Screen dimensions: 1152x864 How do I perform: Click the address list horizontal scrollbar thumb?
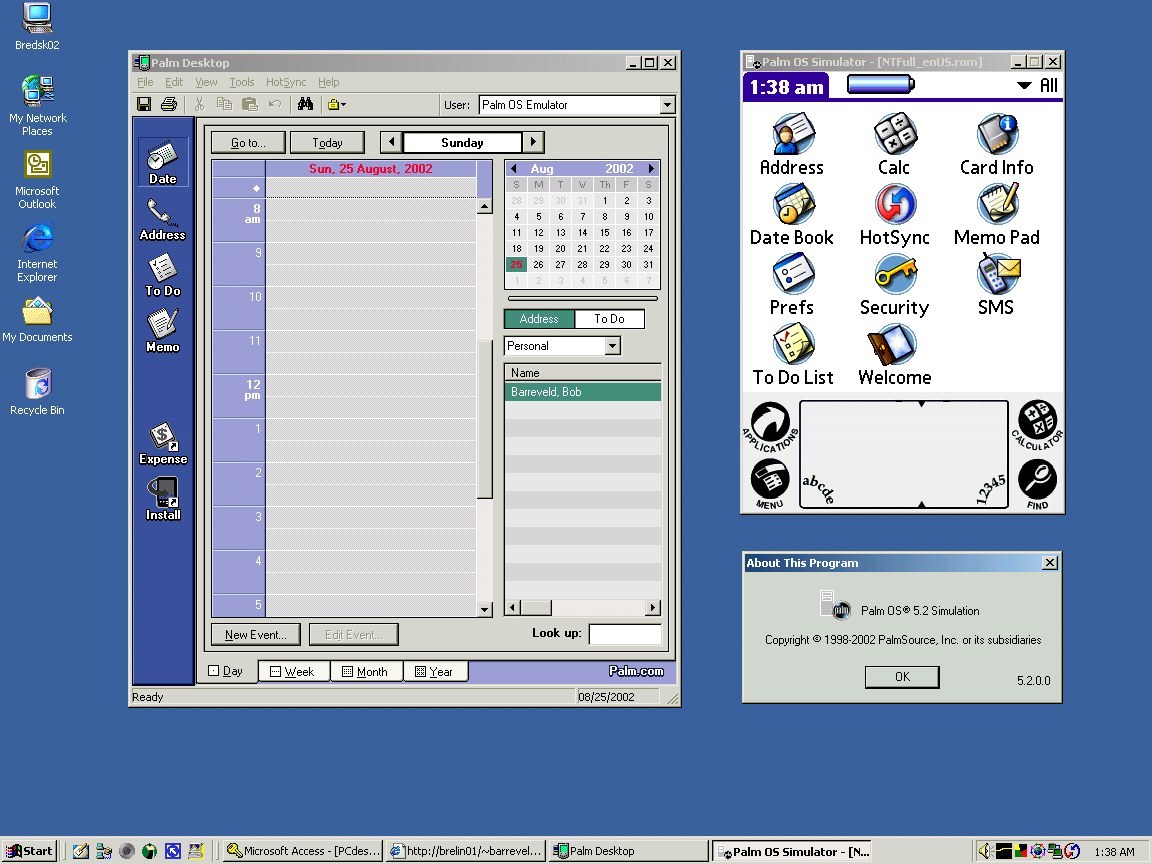tap(536, 608)
